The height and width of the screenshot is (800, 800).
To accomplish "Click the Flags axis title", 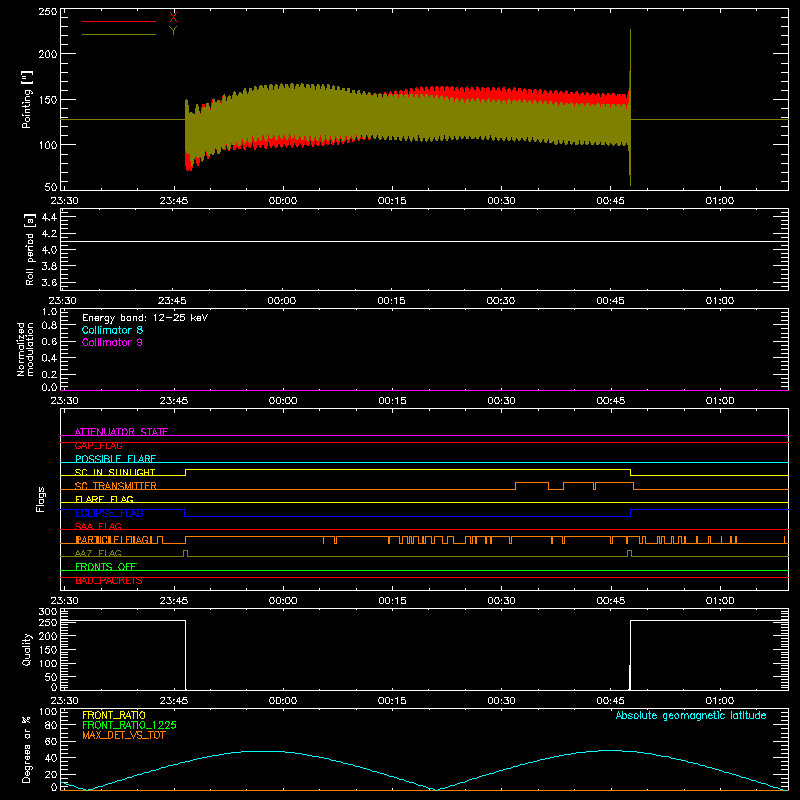I will tap(40, 499).
